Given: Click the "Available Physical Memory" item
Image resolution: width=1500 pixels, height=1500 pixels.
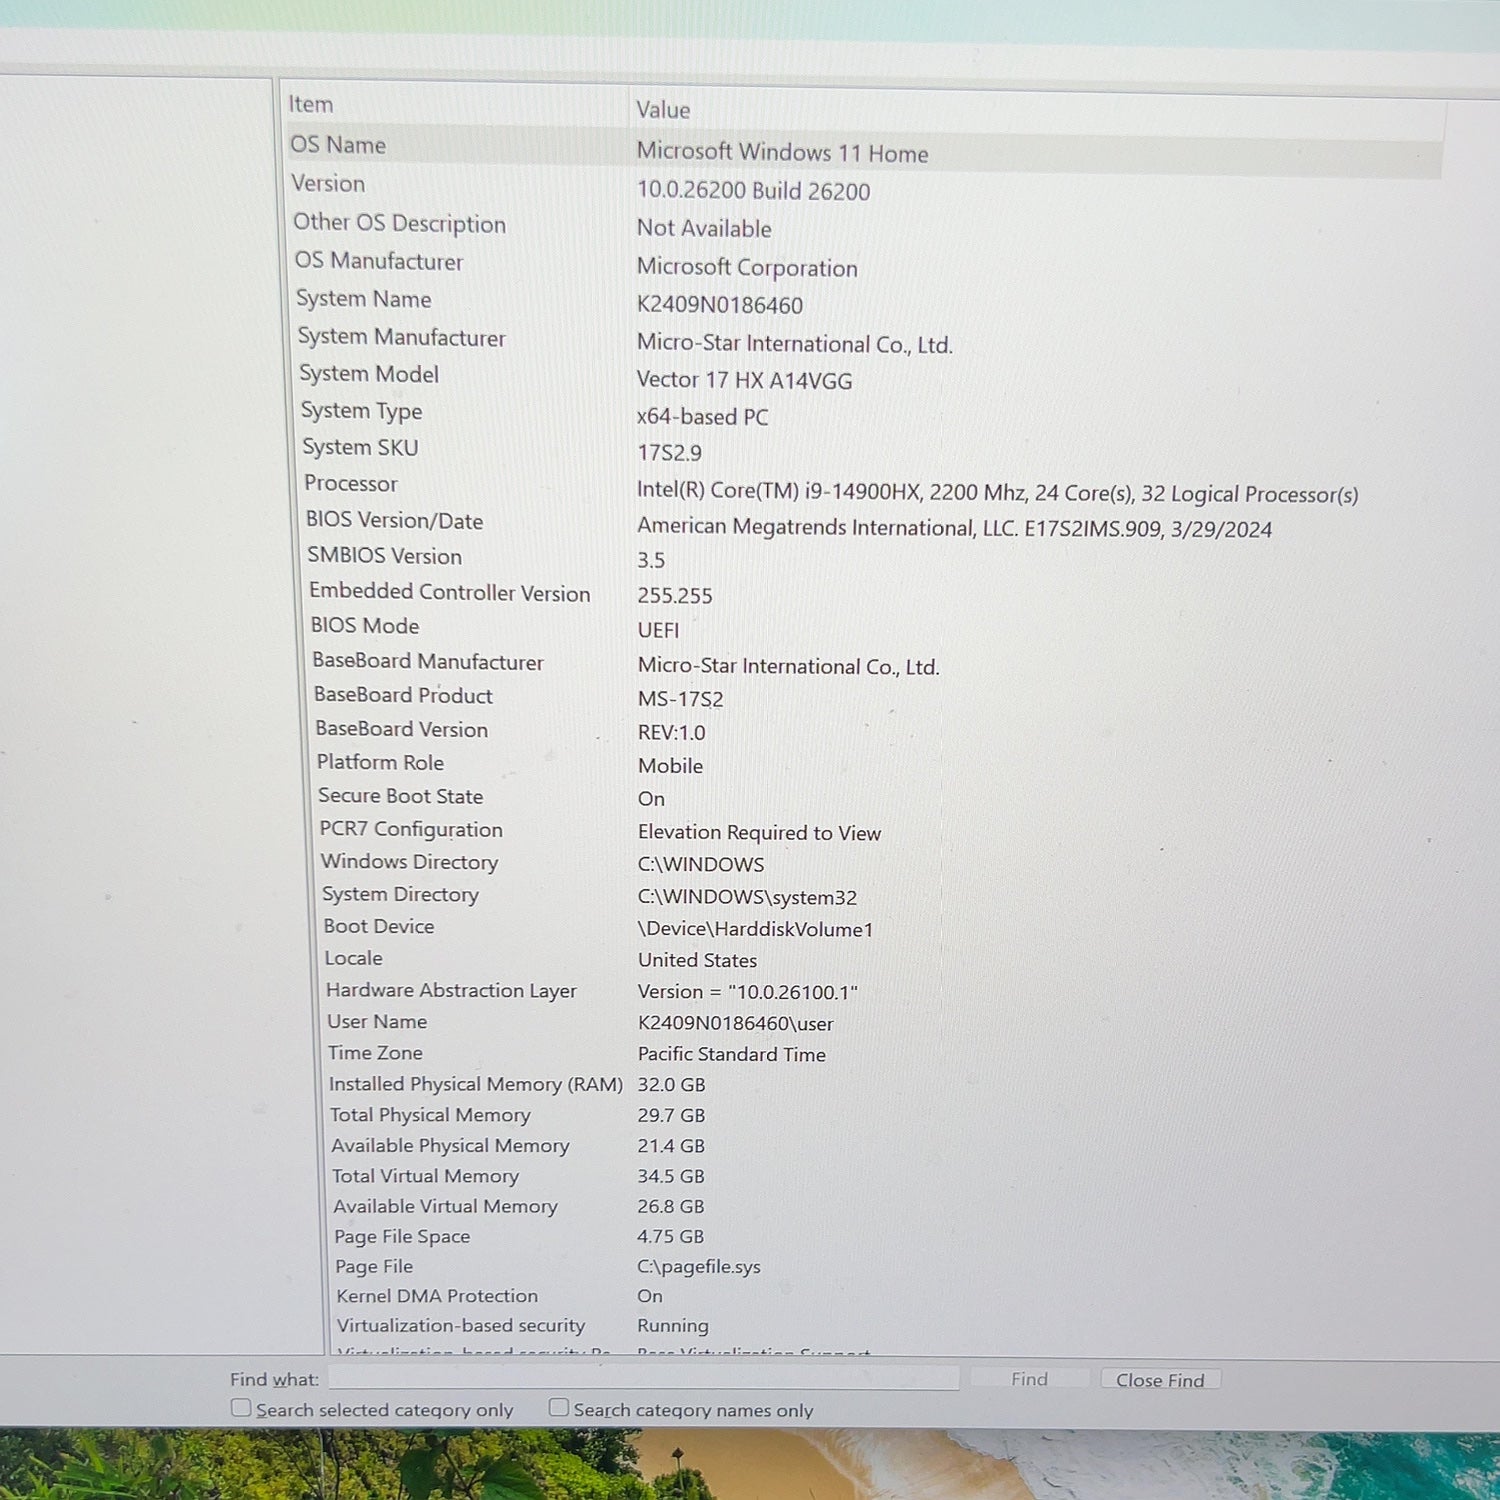Looking at the screenshot, I should pos(450,1145).
